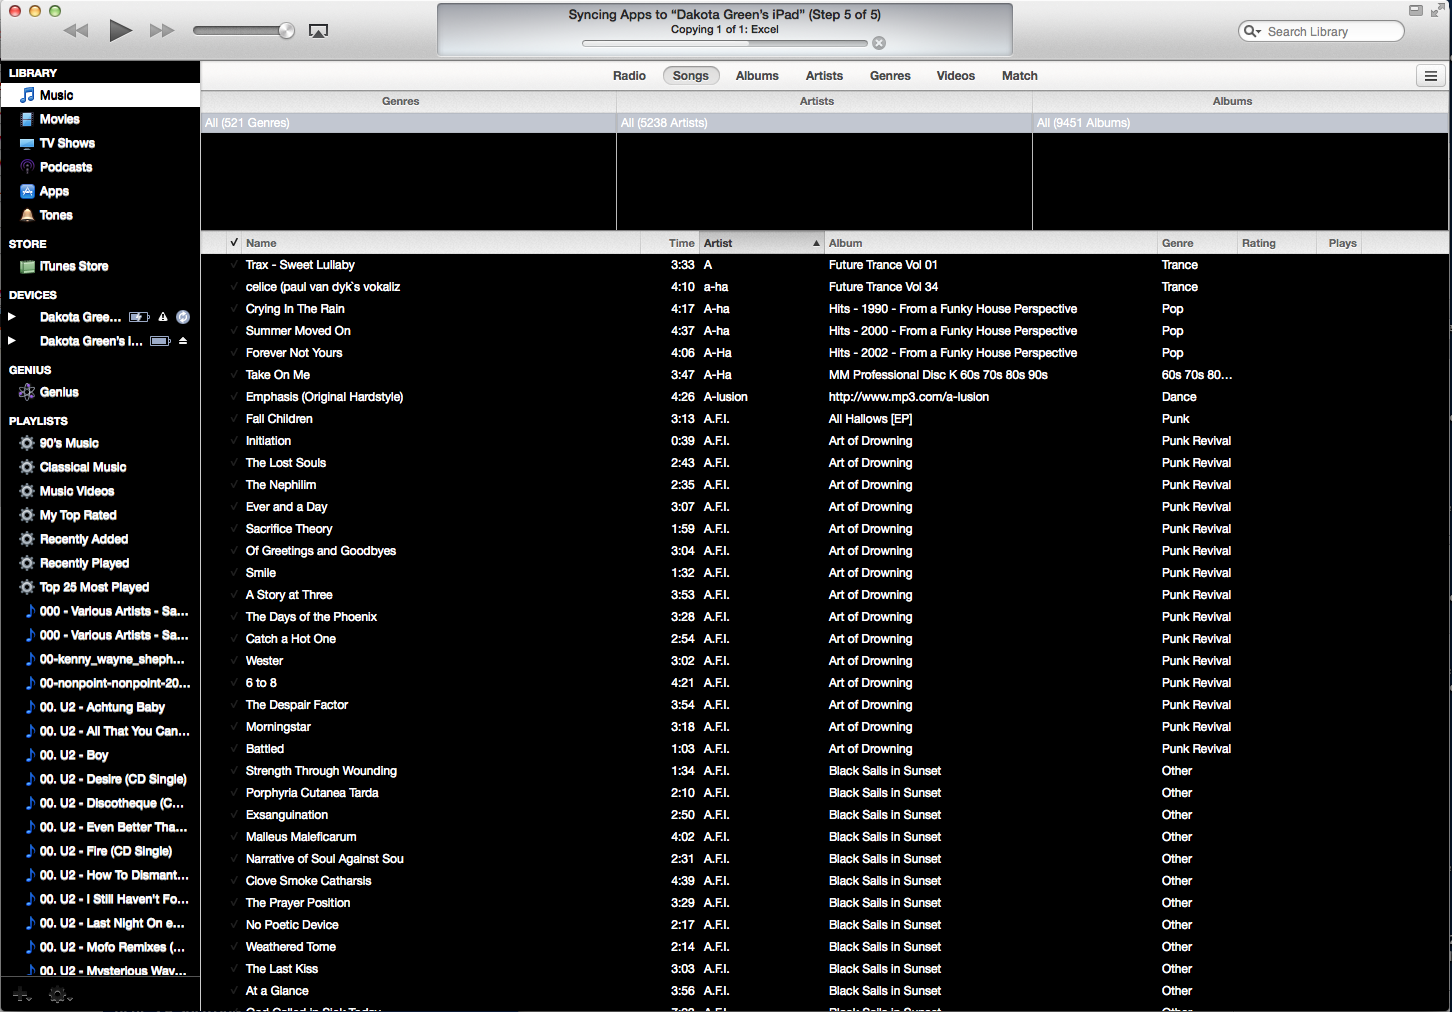Sort by the Rating column header
1452x1012 pixels.
(x=1276, y=243)
